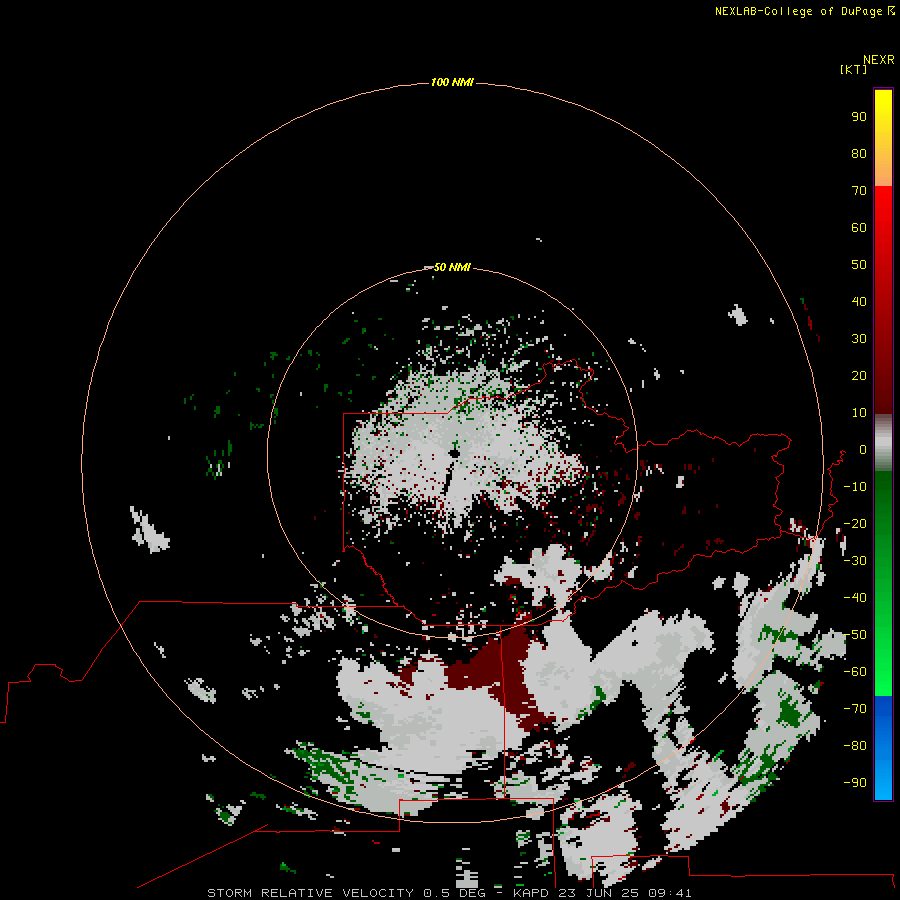Select the 90 knot scale value
Screen dimensions: 900x900
[x=859, y=117]
